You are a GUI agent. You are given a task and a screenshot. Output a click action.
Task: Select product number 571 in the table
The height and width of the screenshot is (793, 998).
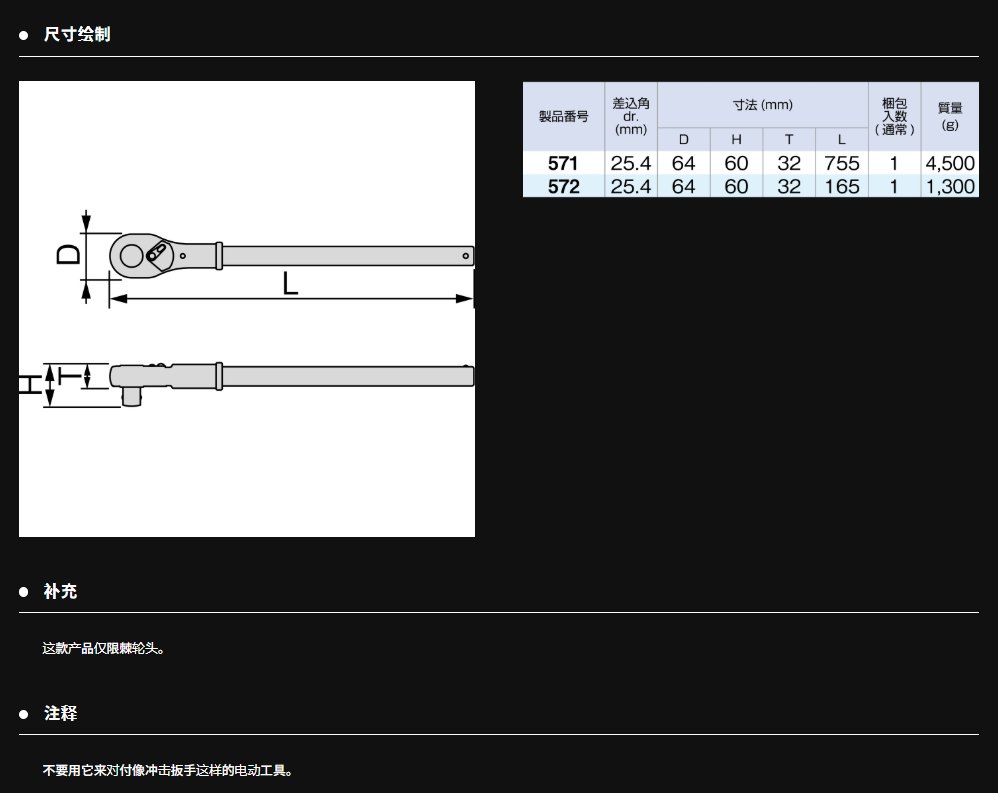(x=563, y=163)
